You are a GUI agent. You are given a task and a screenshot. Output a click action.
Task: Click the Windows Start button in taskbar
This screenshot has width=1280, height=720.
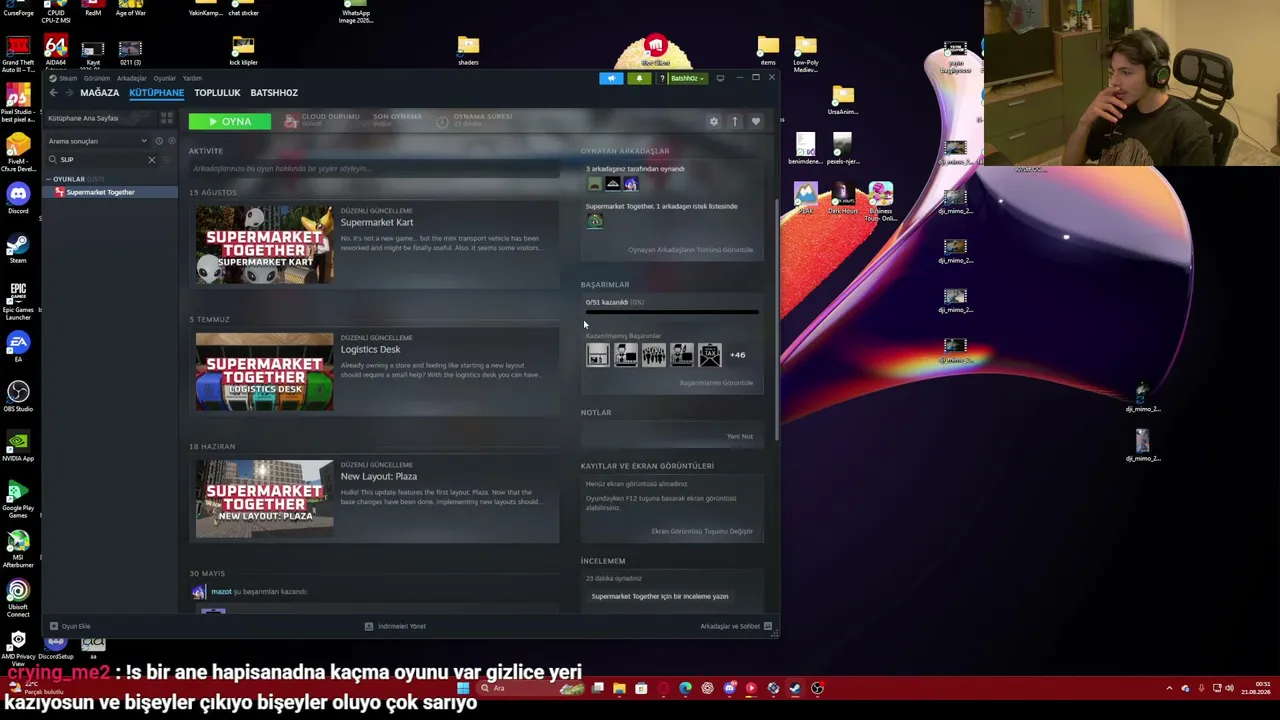(x=463, y=688)
